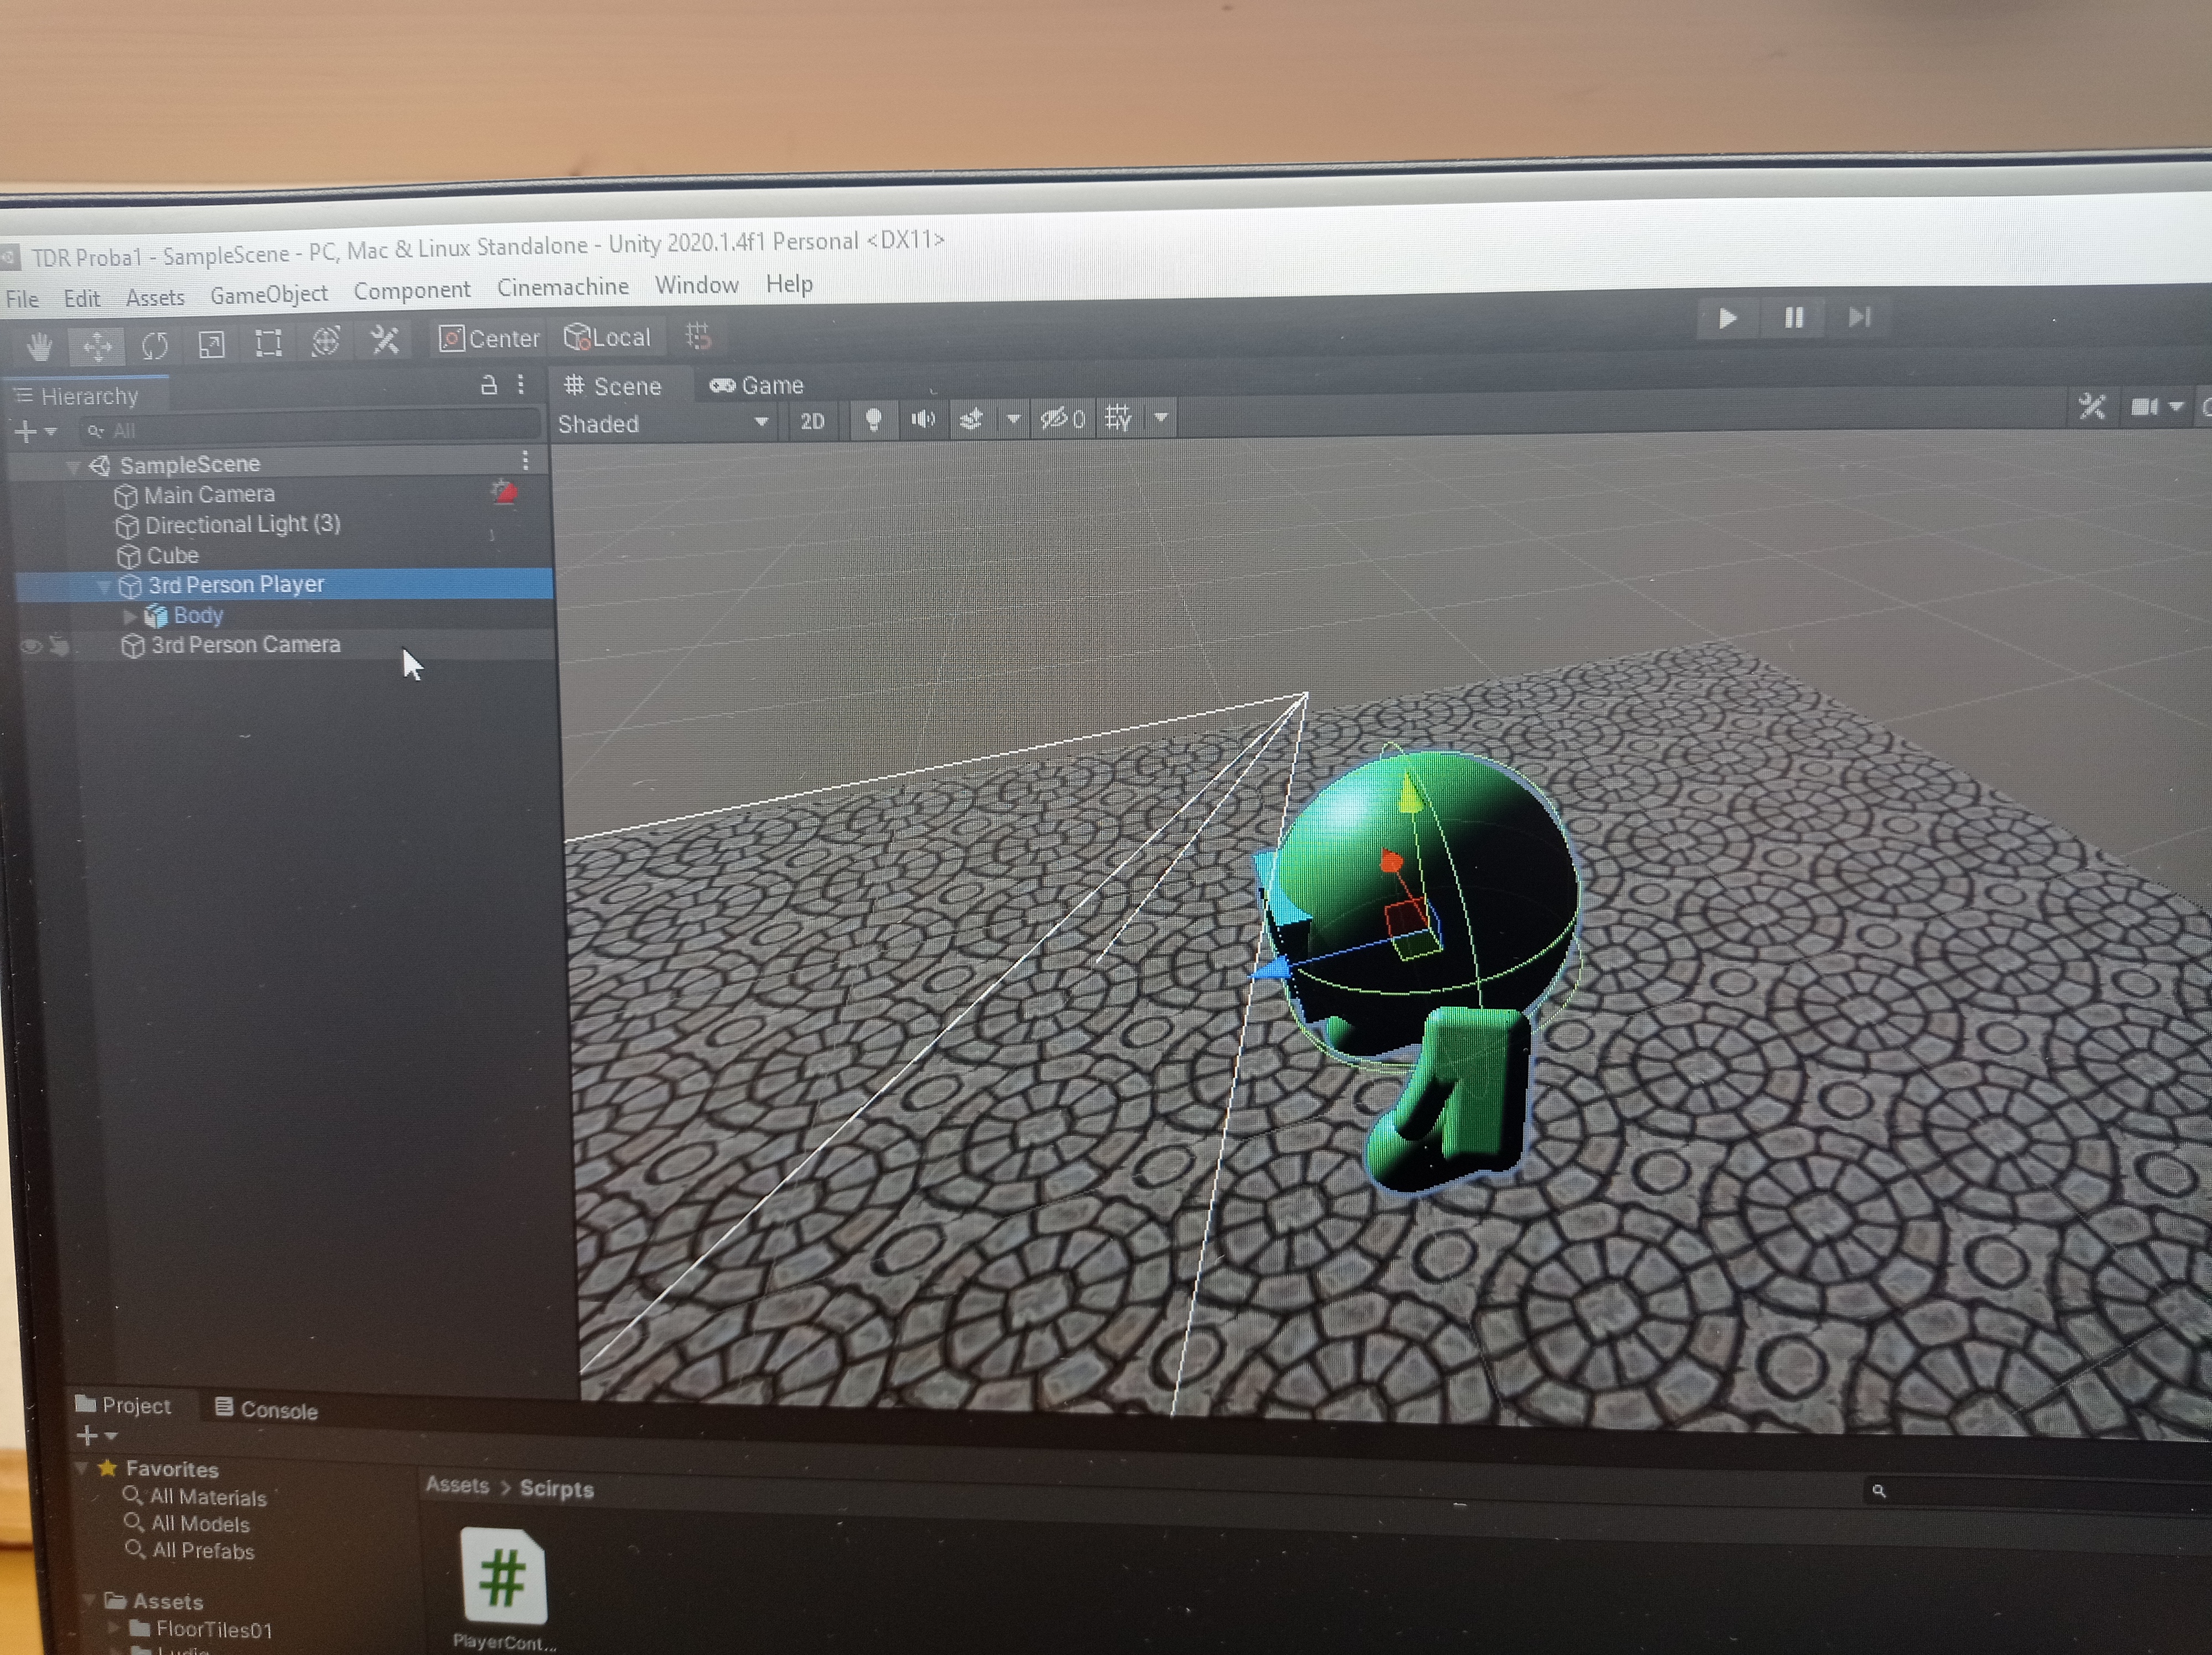This screenshot has height=1655, width=2212.
Task: Toggle 2D view mode button
Action: pyautogui.click(x=812, y=421)
